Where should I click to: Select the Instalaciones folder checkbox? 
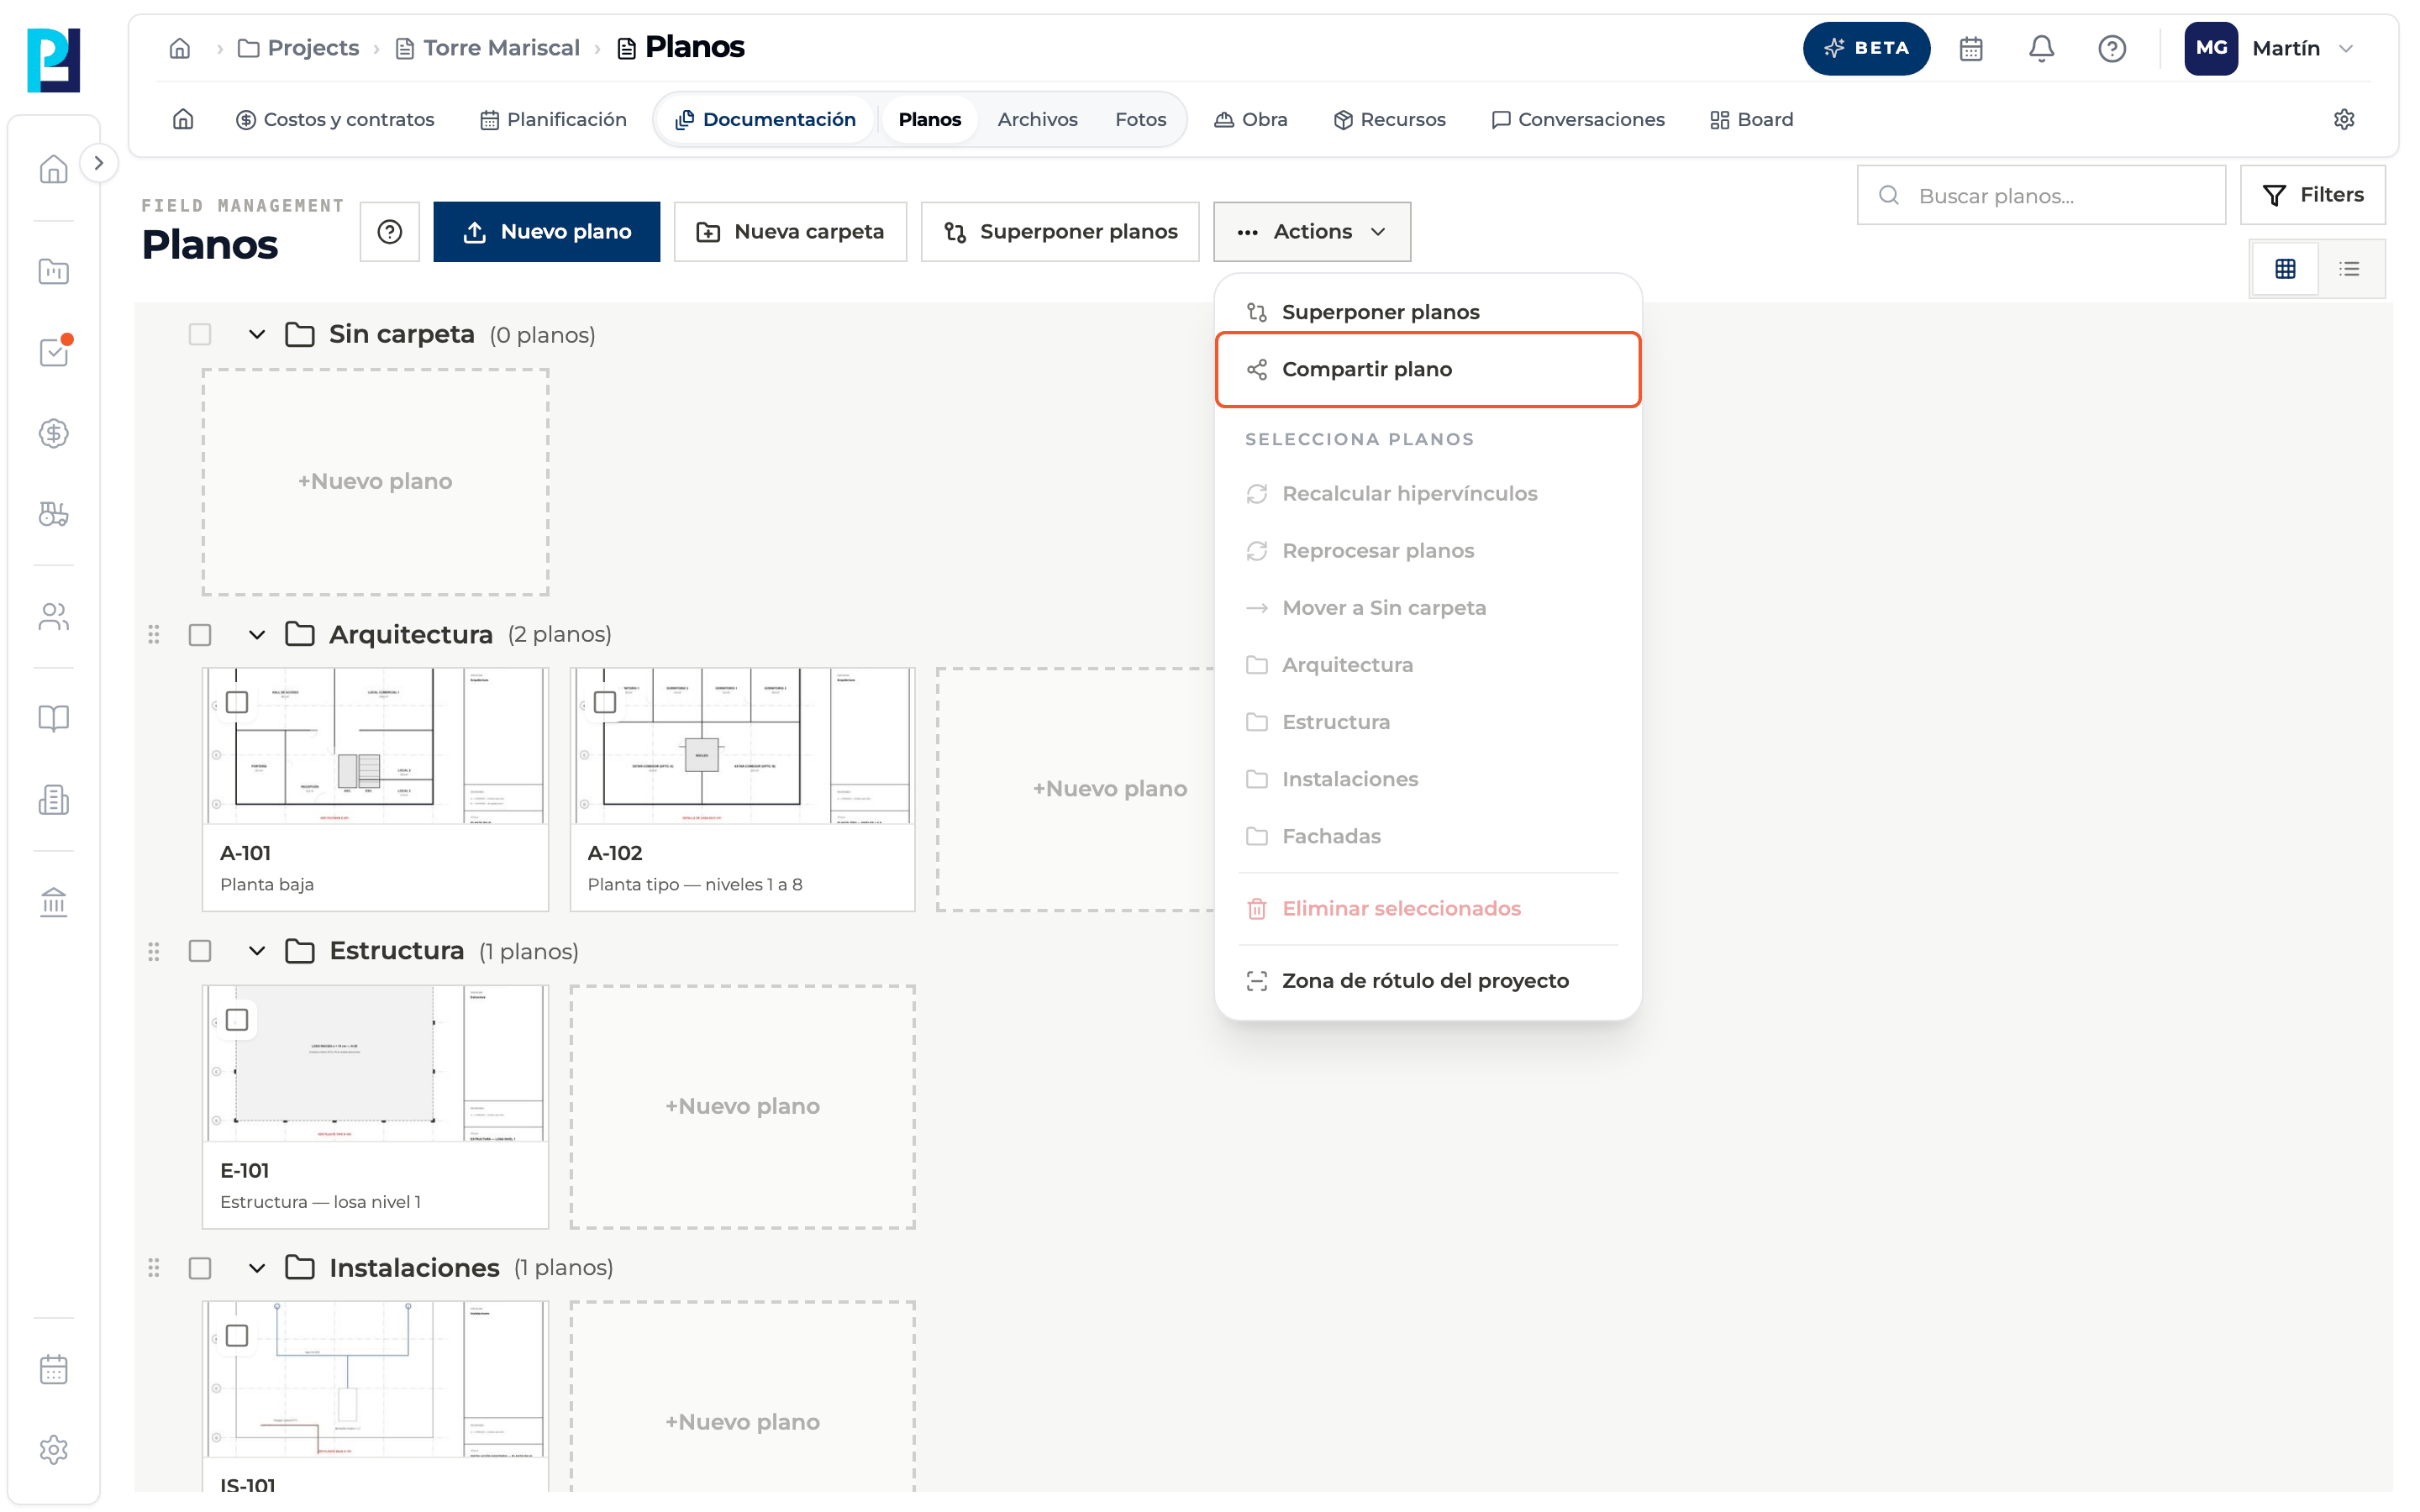pos(200,1268)
